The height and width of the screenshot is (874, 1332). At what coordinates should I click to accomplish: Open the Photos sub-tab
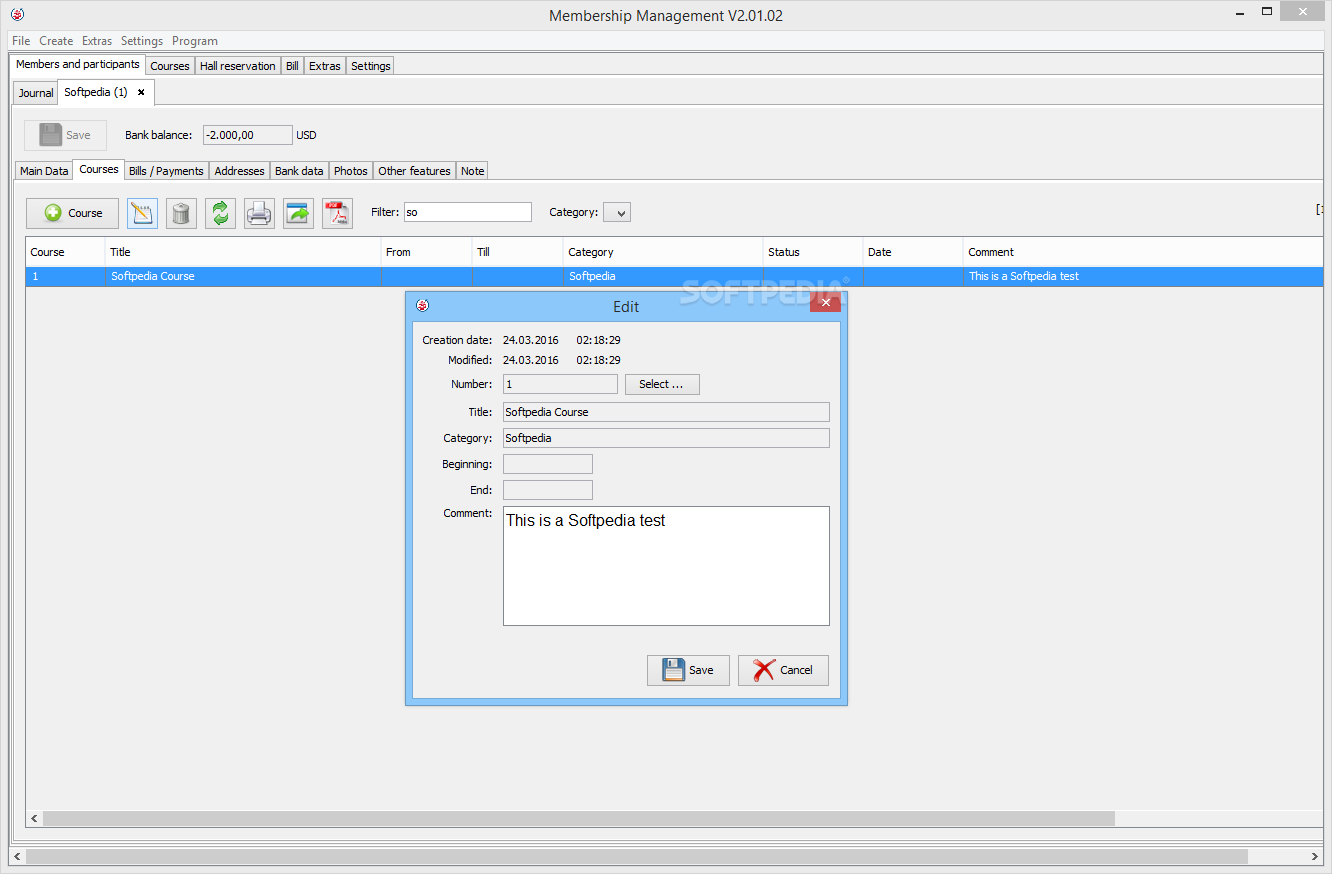click(x=351, y=171)
